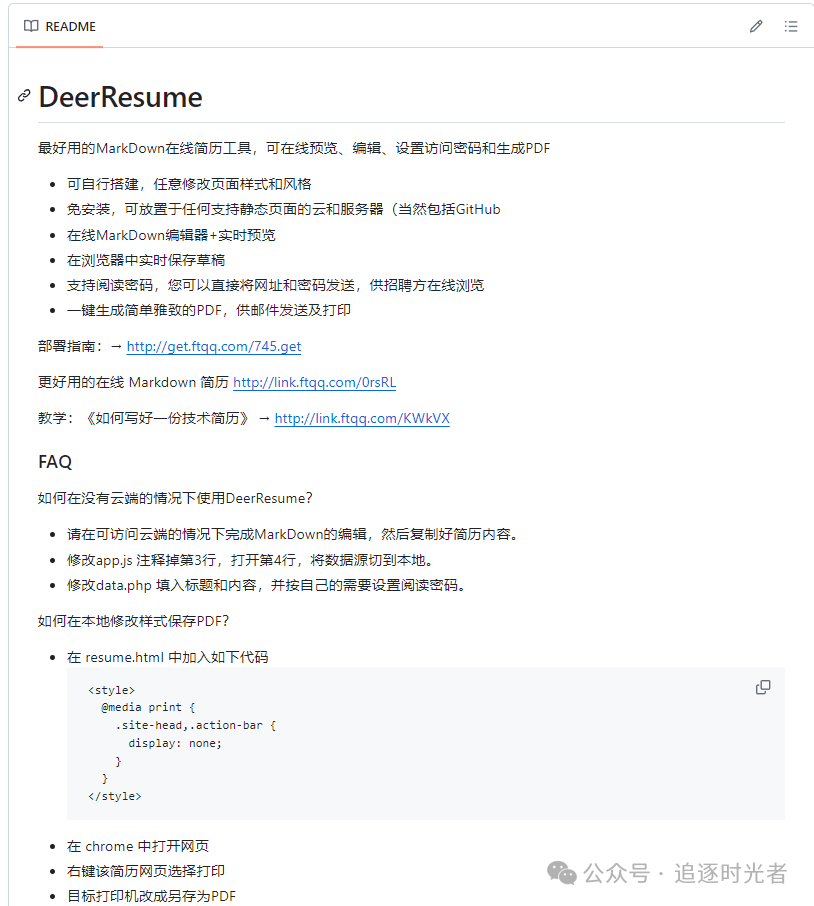
Task: Click the "<style>" opening tag line
Action: click(x=111, y=690)
